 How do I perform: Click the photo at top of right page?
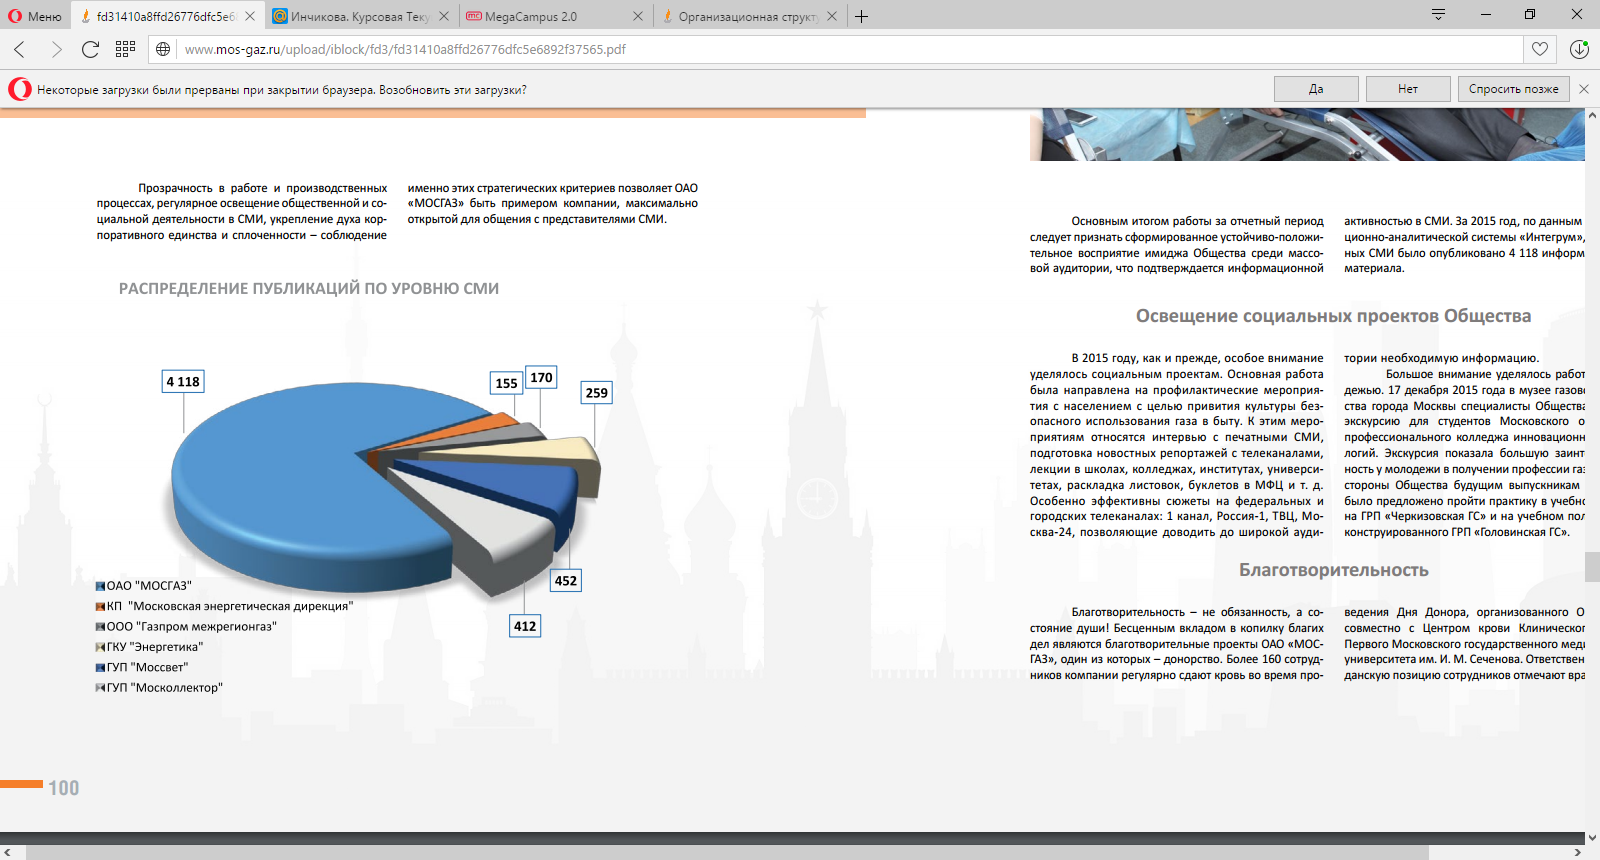click(1307, 135)
